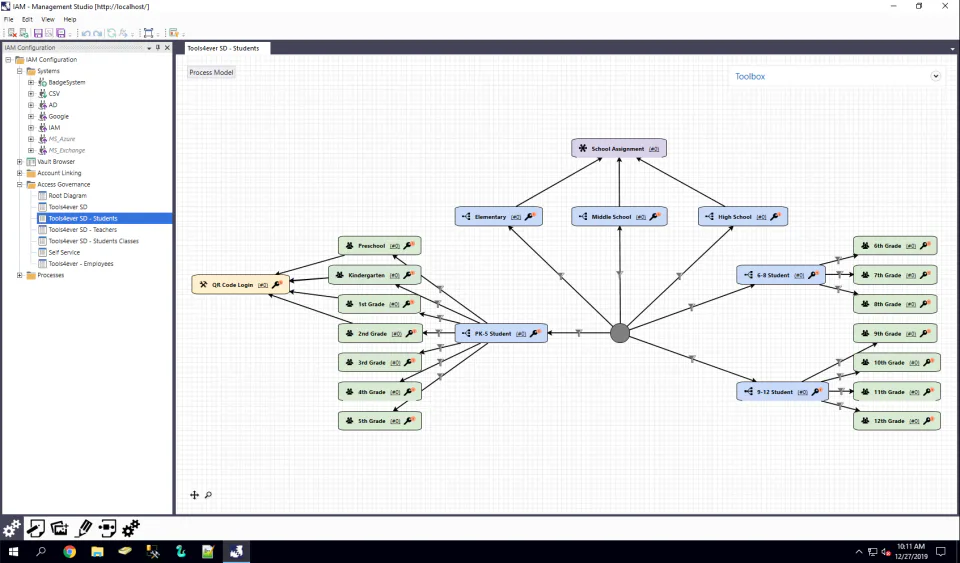The height and width of the screenshot is (563, 960).
Task: Click the magnifier zoom tool on the canvas
Action: point(208,495)
